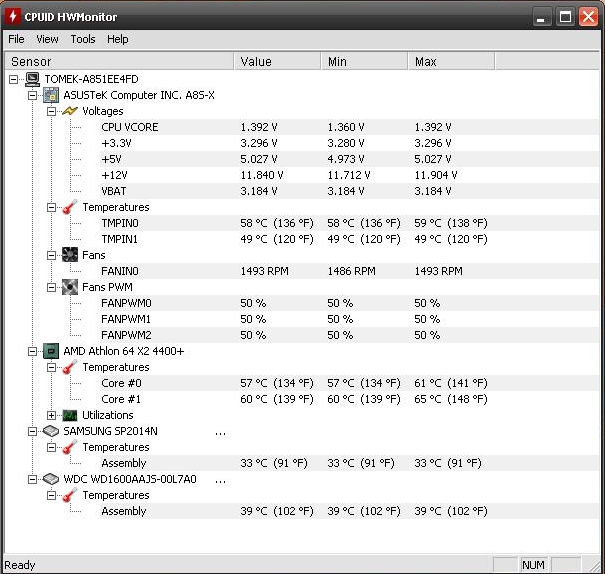Select the +5V voltage row
The width and height of the screenshot is (605, 574).
(349, 159)
